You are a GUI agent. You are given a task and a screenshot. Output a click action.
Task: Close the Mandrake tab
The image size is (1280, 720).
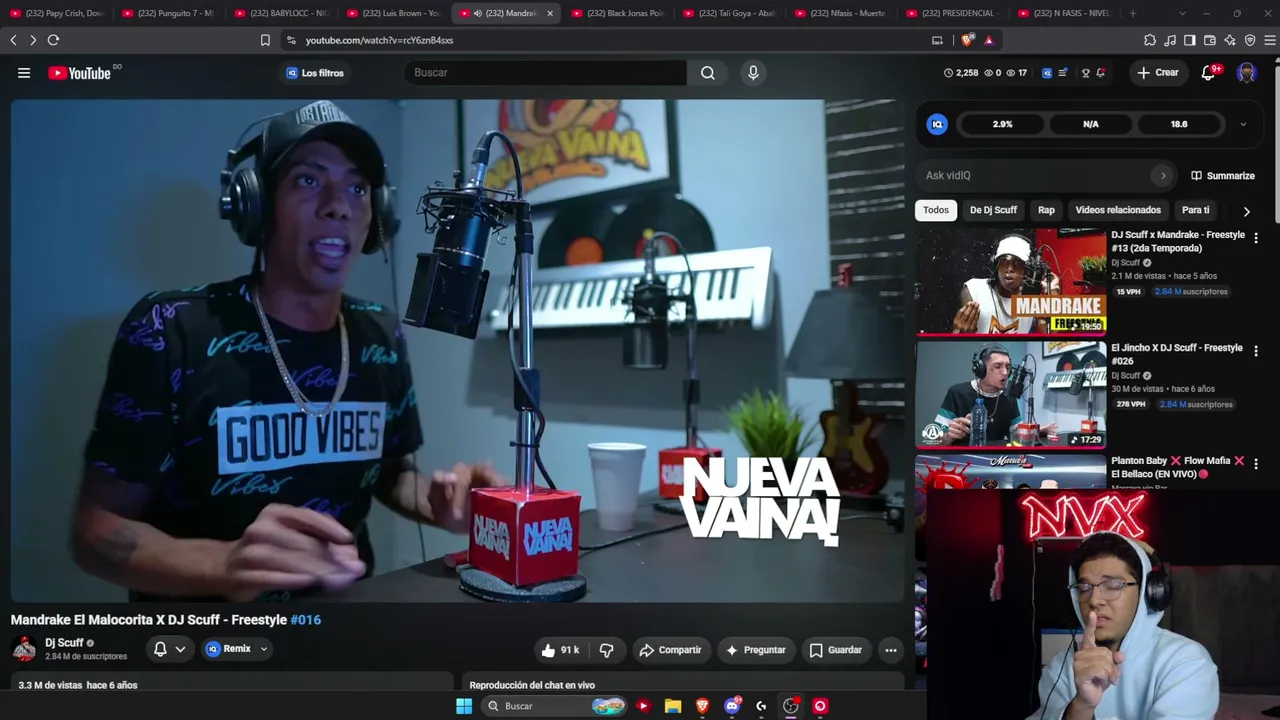click(x=549, y=13)
